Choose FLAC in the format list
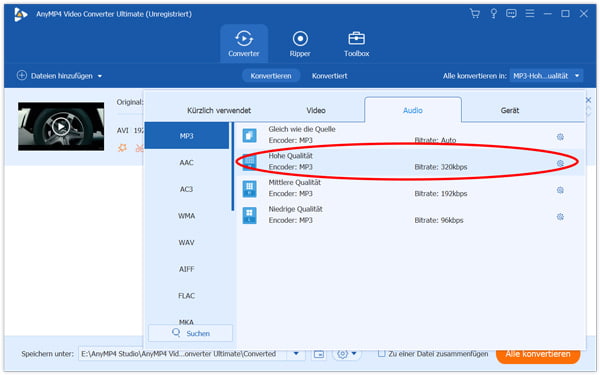Screen dimensions: 600x375 click(x=187, y=295)
